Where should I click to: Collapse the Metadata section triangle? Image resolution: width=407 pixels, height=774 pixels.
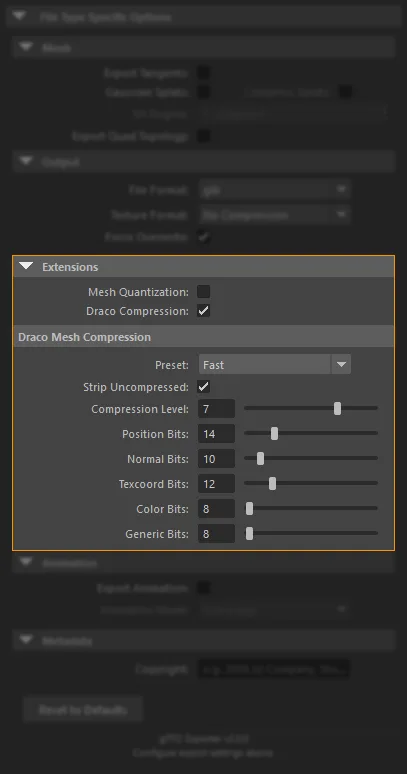click(26, 640)
